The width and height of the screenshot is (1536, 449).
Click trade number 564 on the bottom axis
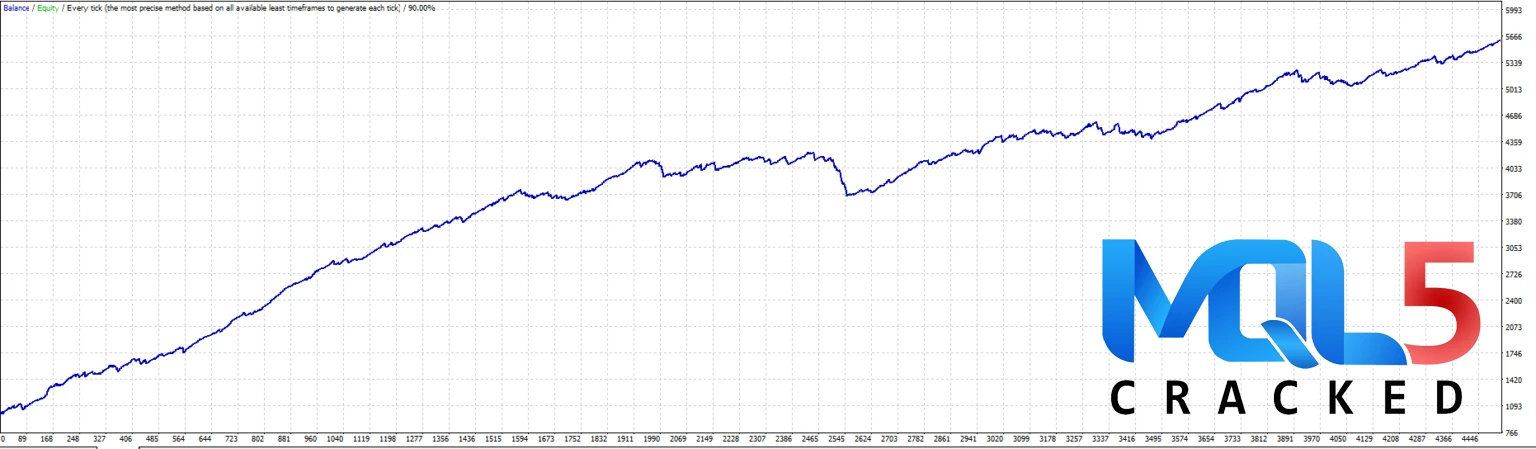178,438
